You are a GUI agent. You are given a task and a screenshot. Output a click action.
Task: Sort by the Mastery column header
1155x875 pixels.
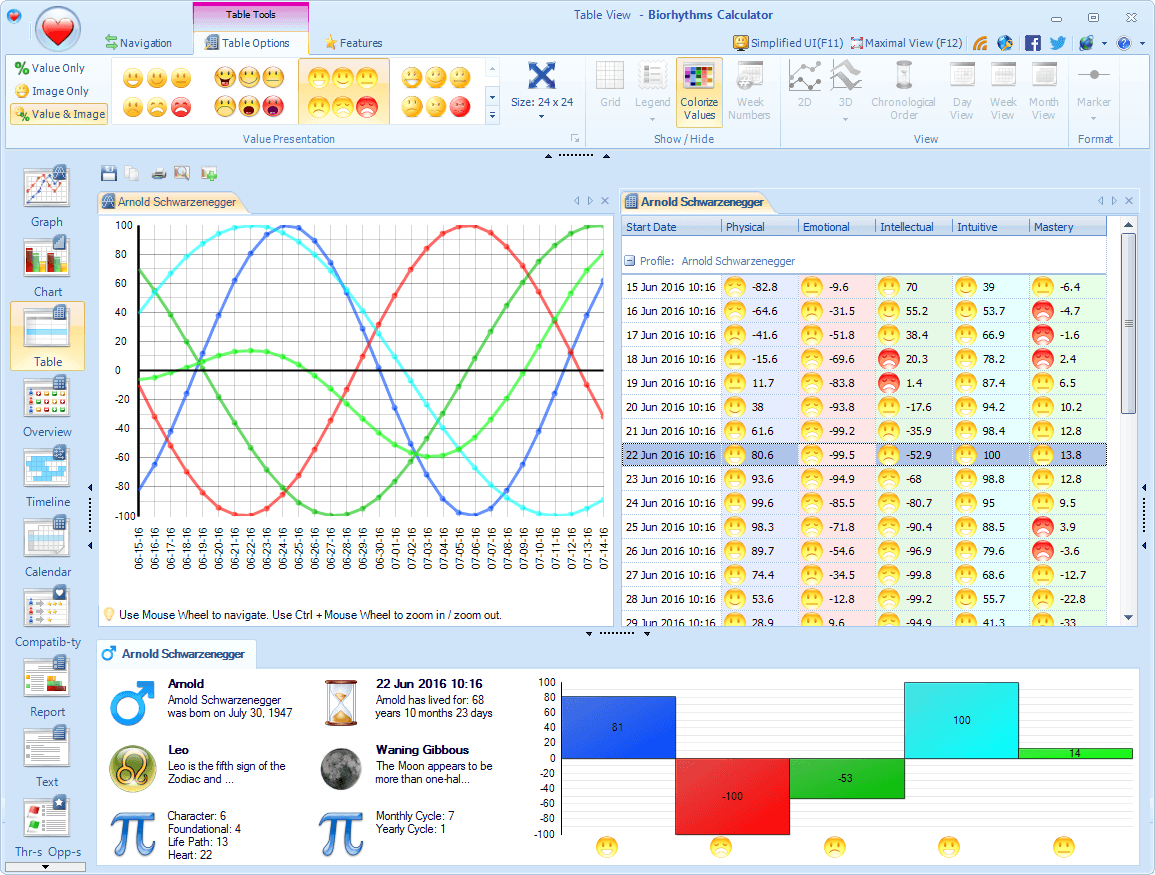(x=1067, y=227)
